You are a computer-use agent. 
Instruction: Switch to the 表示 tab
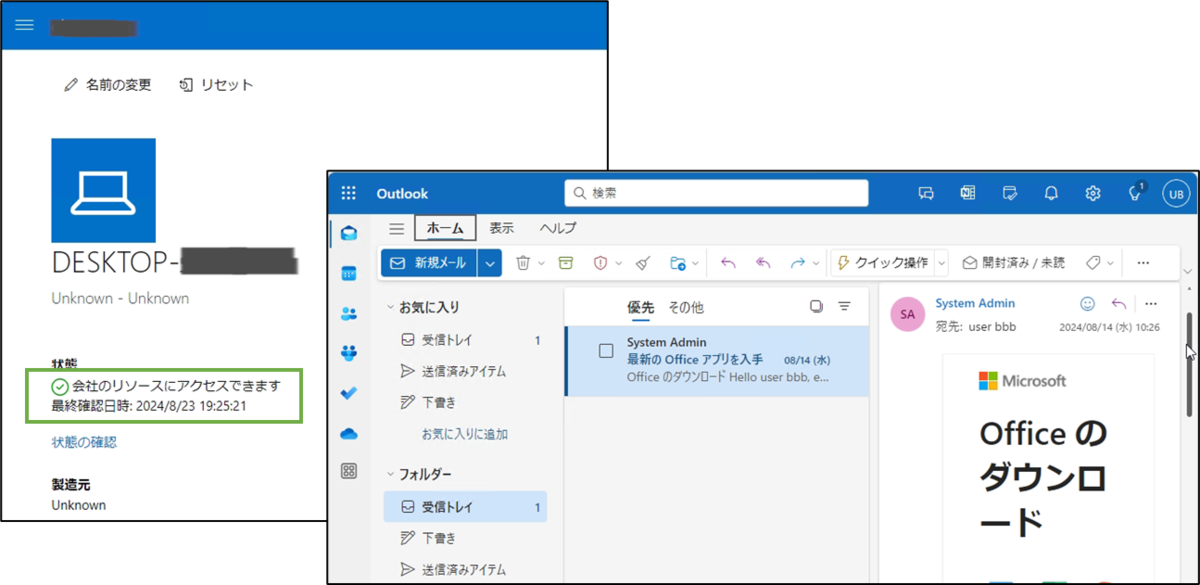point(502,228)
